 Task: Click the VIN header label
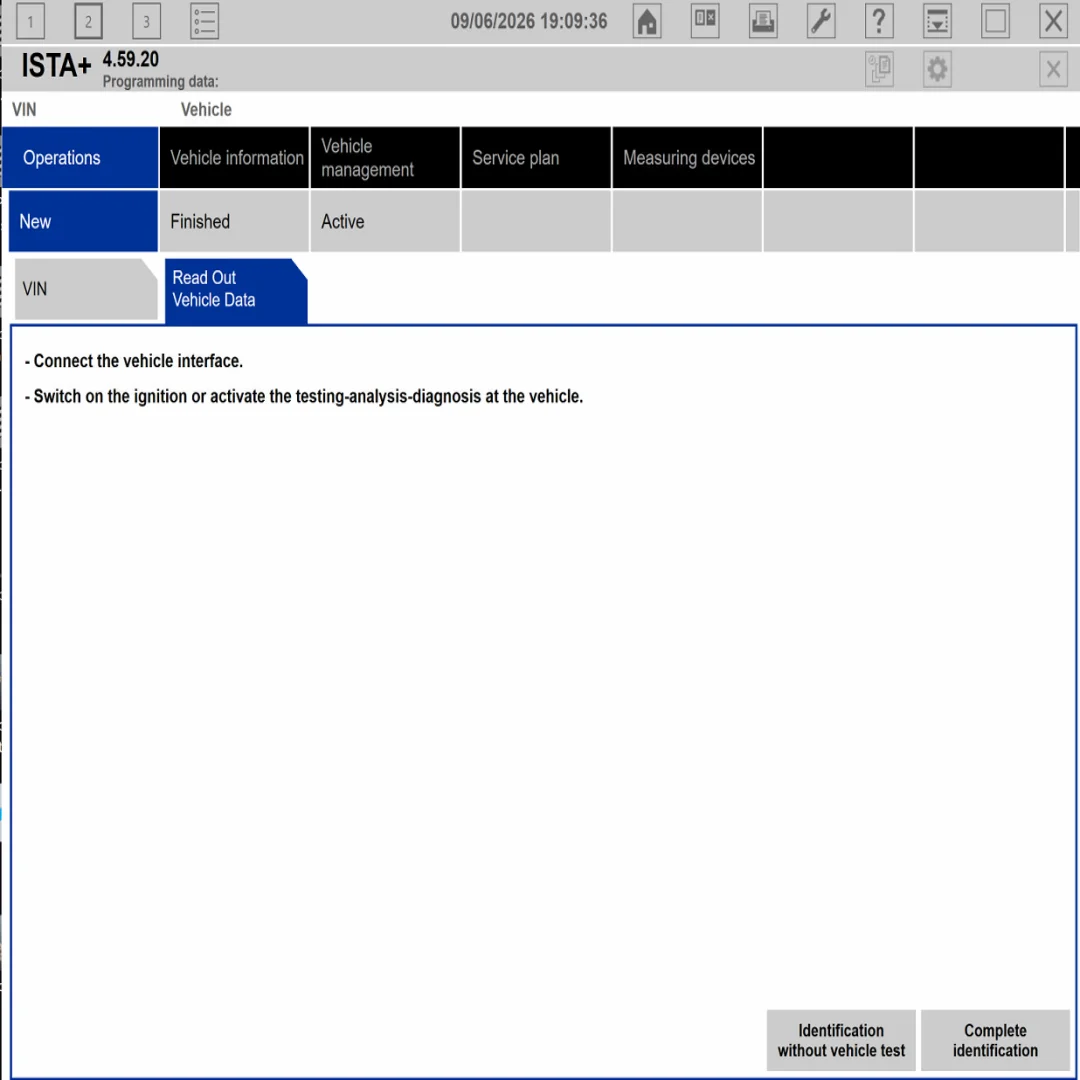coord(24,110)
